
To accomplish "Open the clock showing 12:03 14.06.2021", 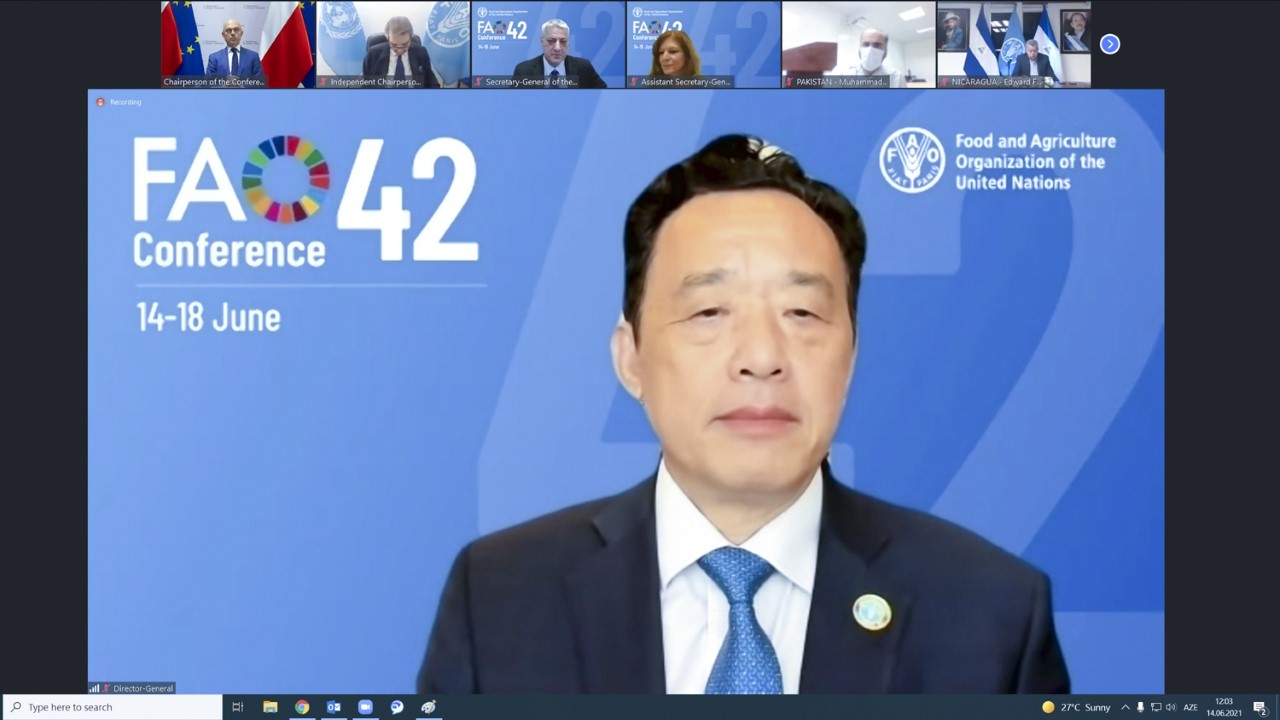I will (1223, 707).
